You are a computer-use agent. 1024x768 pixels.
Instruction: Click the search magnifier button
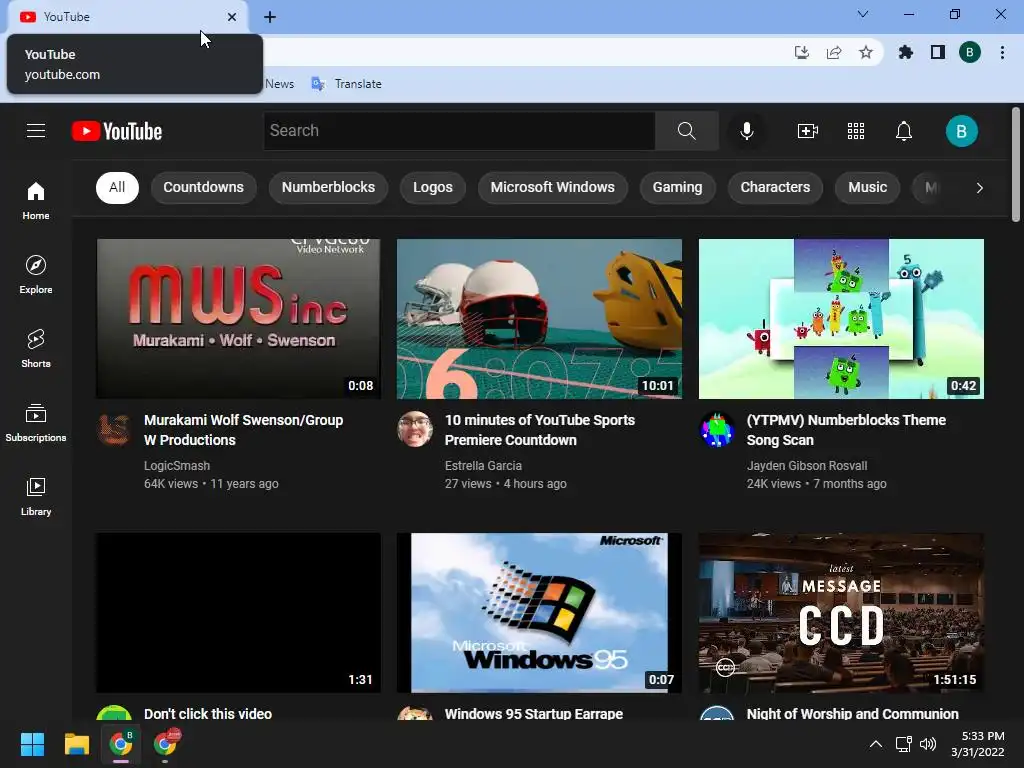686,131
